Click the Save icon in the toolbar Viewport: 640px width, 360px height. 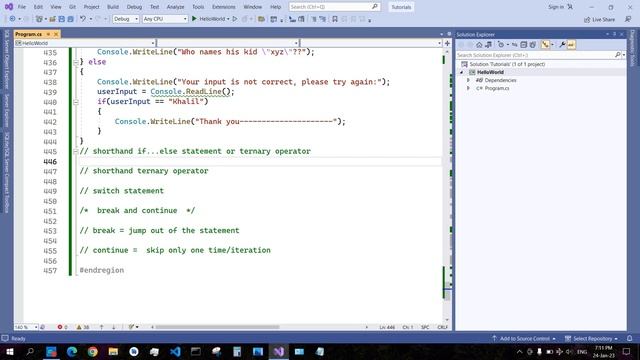(62, 19)
